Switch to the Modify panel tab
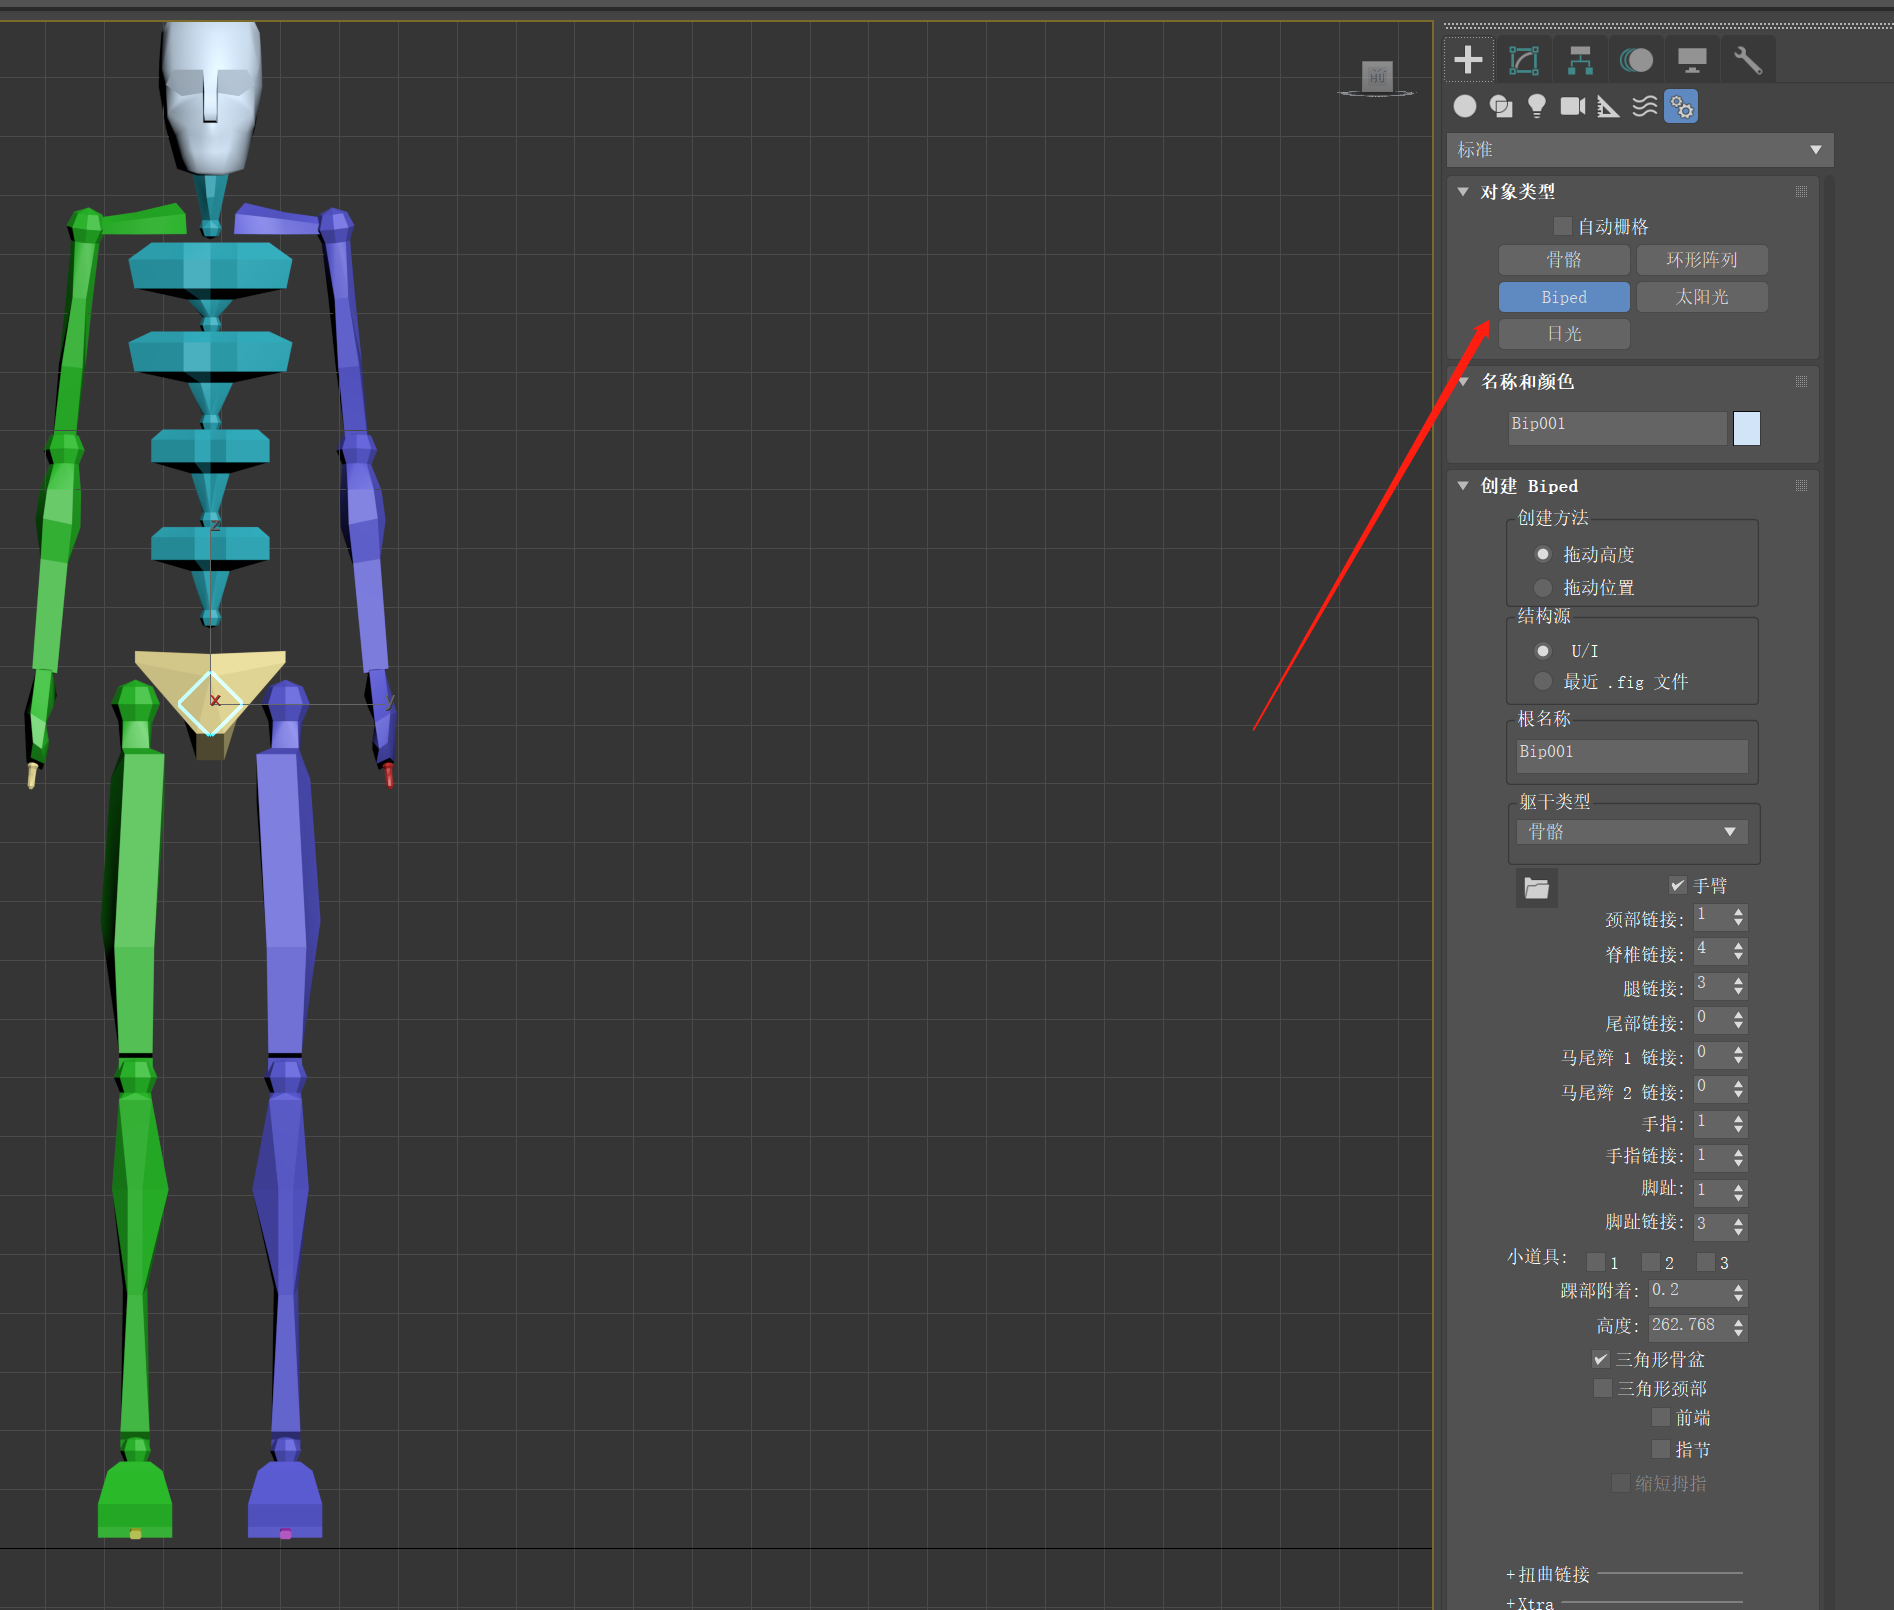The image size is (1894, 1610). (x=1523, y=60)
